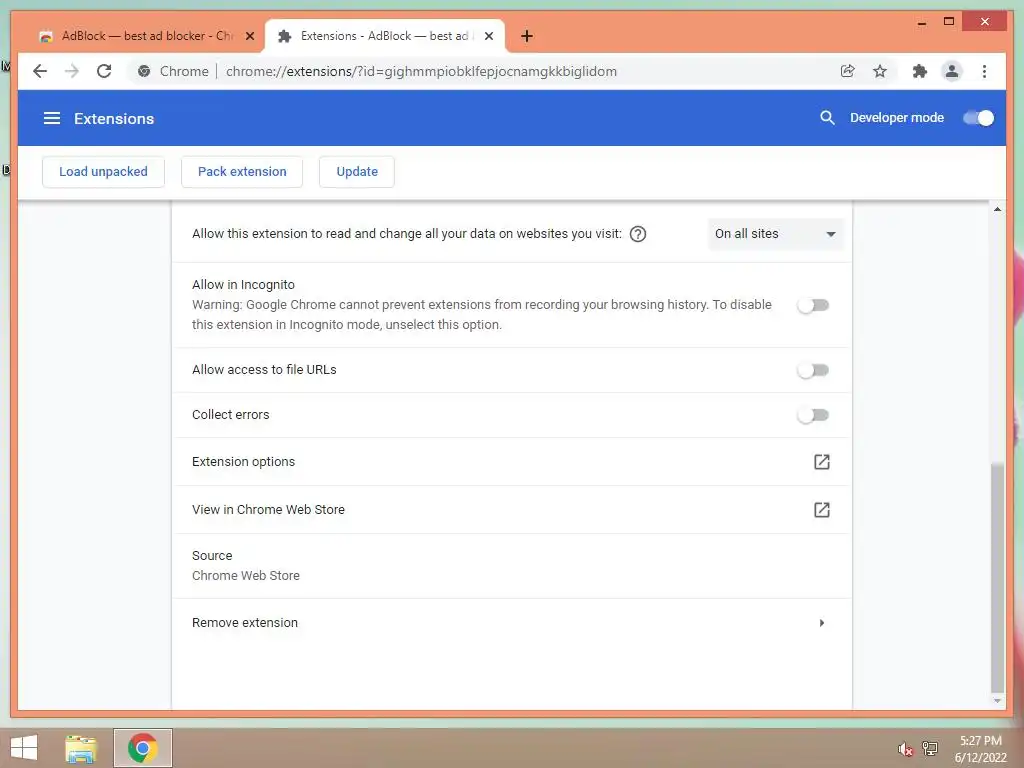
Task: Click the Allow in Incognito heading
Action: coord(243,285)
